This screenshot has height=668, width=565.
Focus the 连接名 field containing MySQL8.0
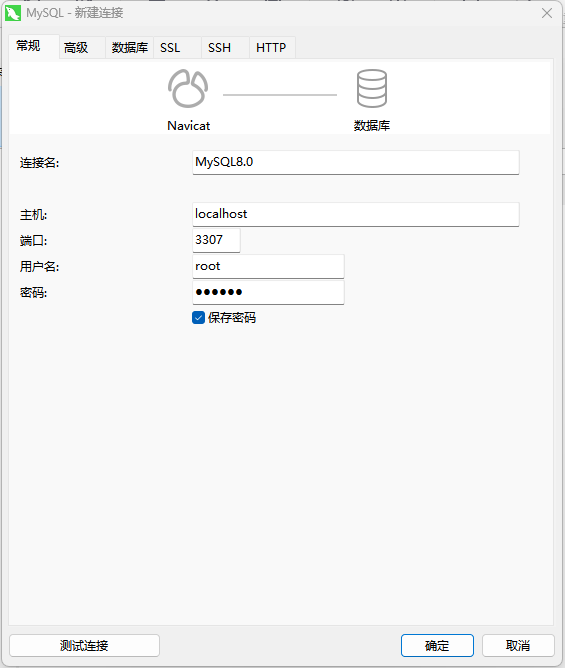pos(355,162)
